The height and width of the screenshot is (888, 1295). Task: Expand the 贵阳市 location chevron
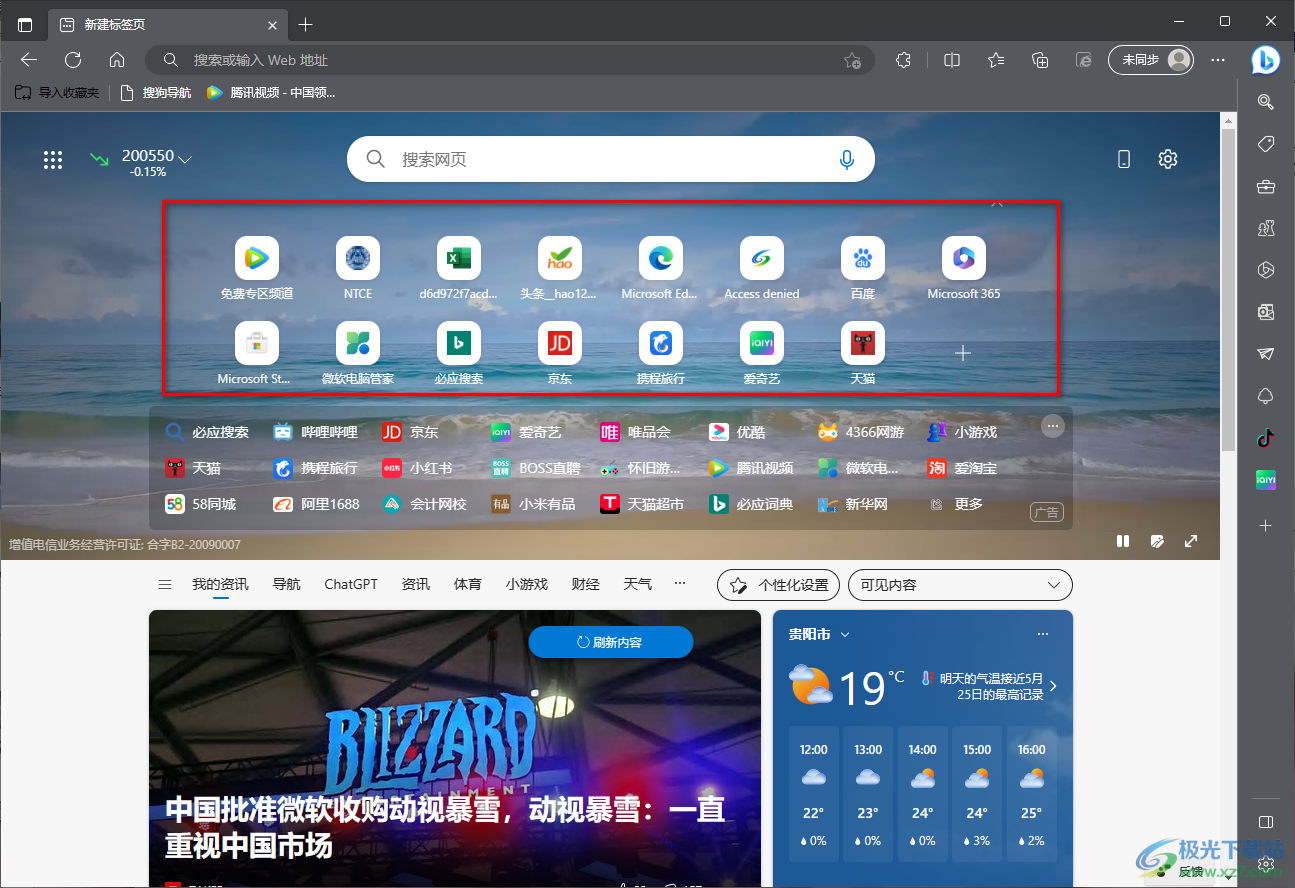[845, 635]
